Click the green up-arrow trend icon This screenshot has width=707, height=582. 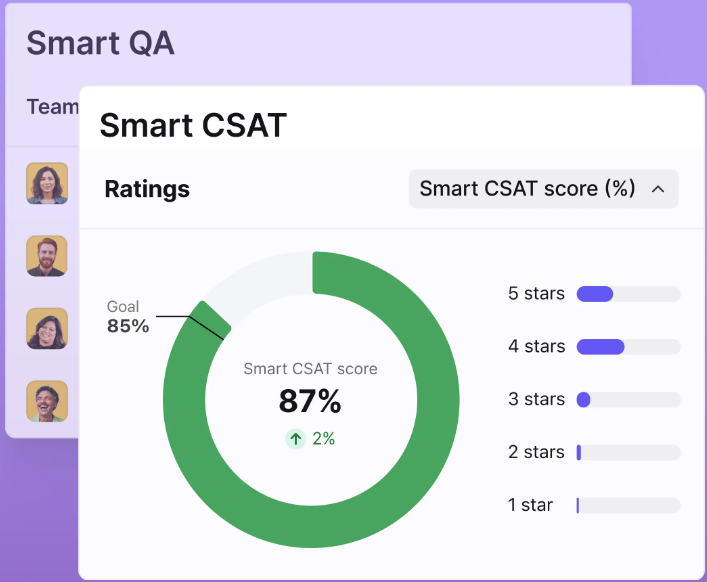point(296,439)
